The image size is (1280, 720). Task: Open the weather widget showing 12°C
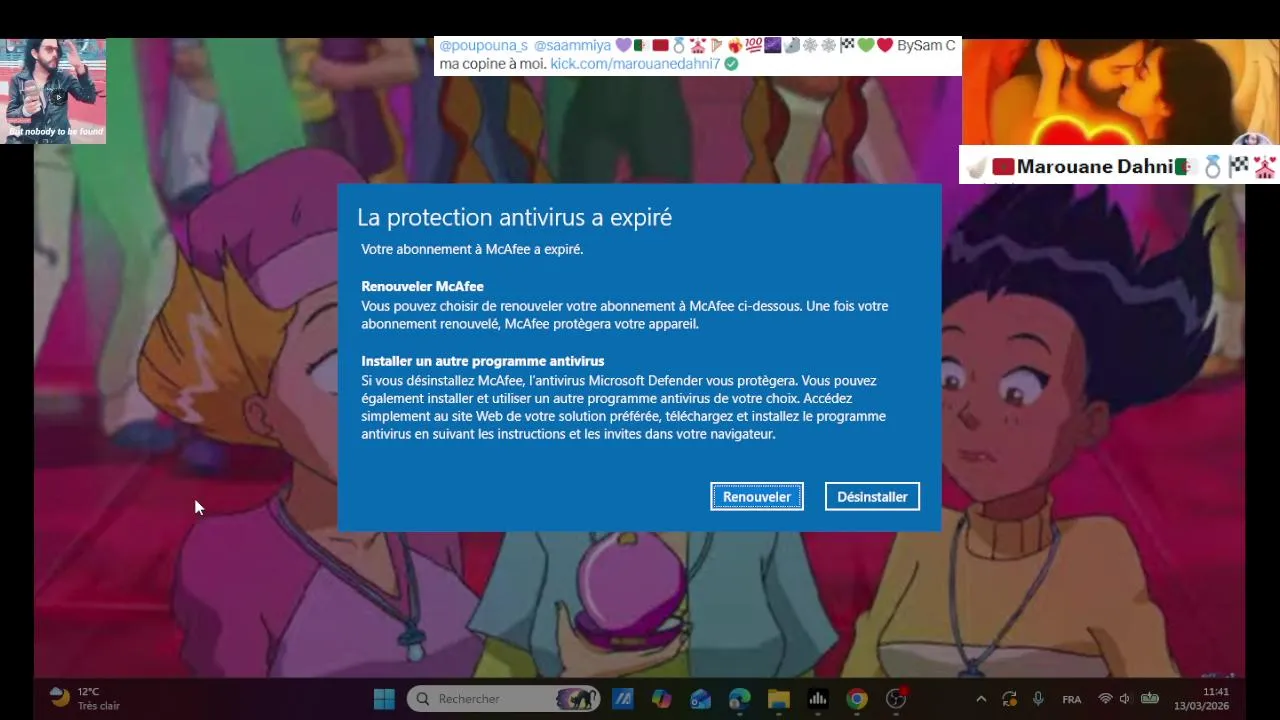[84, 698]
